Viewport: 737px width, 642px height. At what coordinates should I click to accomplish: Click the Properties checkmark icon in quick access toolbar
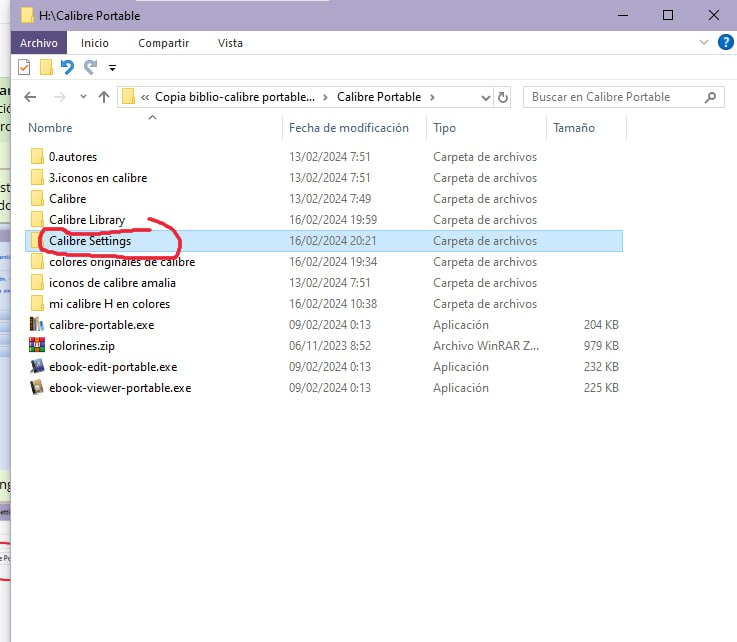click(x=24, y=68)
